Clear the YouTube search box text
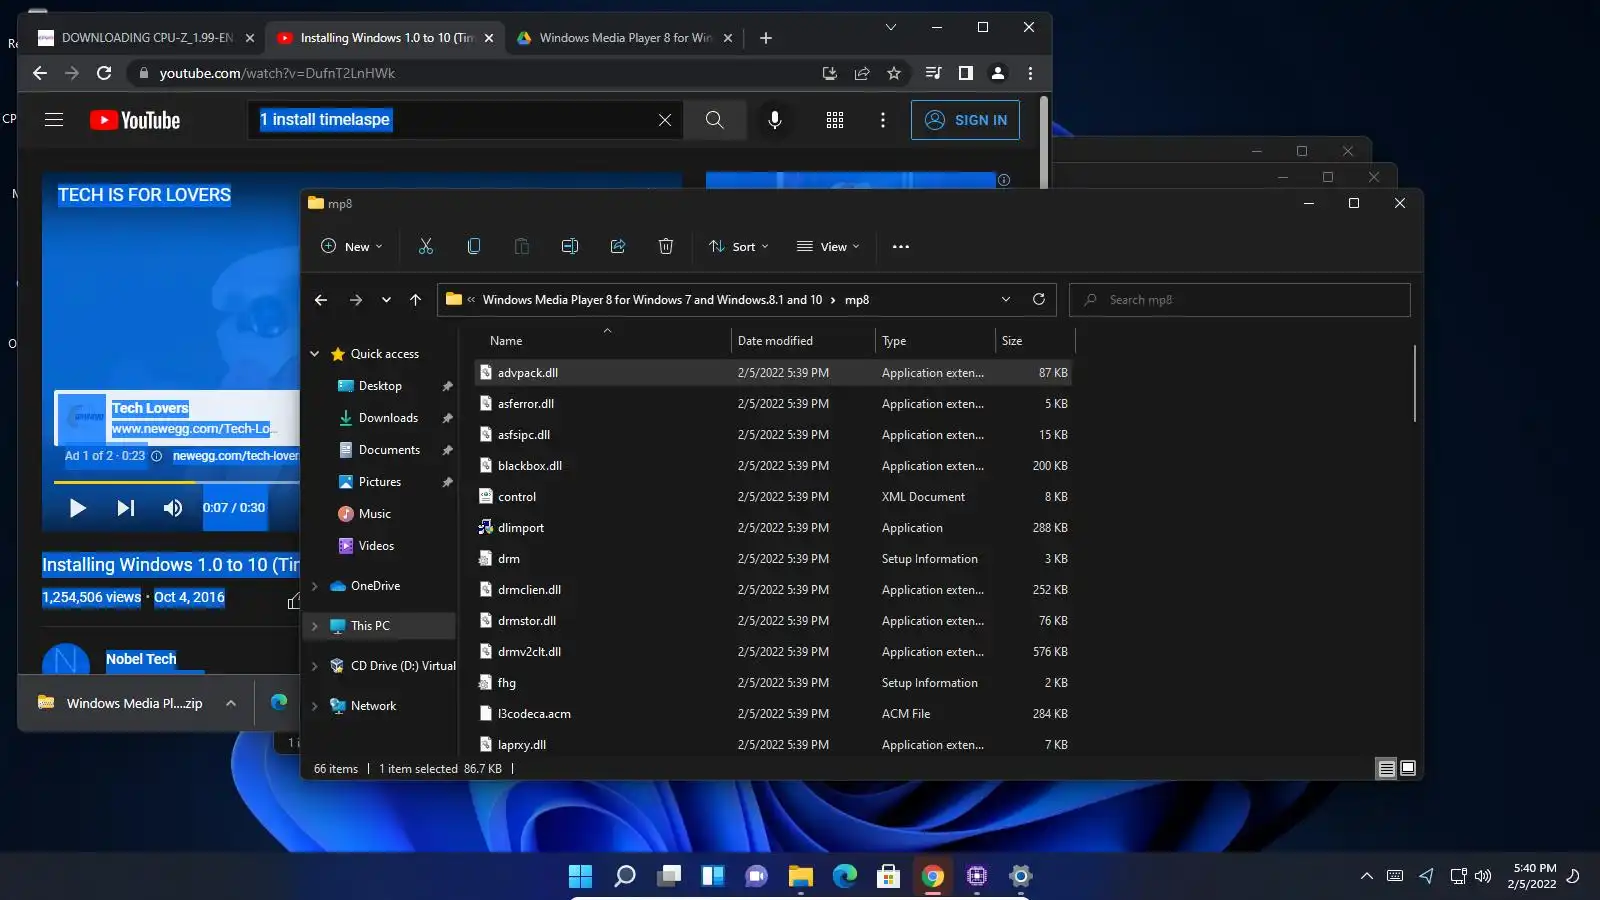Screen dimensions: 1600x900 [x=665, y=120]
